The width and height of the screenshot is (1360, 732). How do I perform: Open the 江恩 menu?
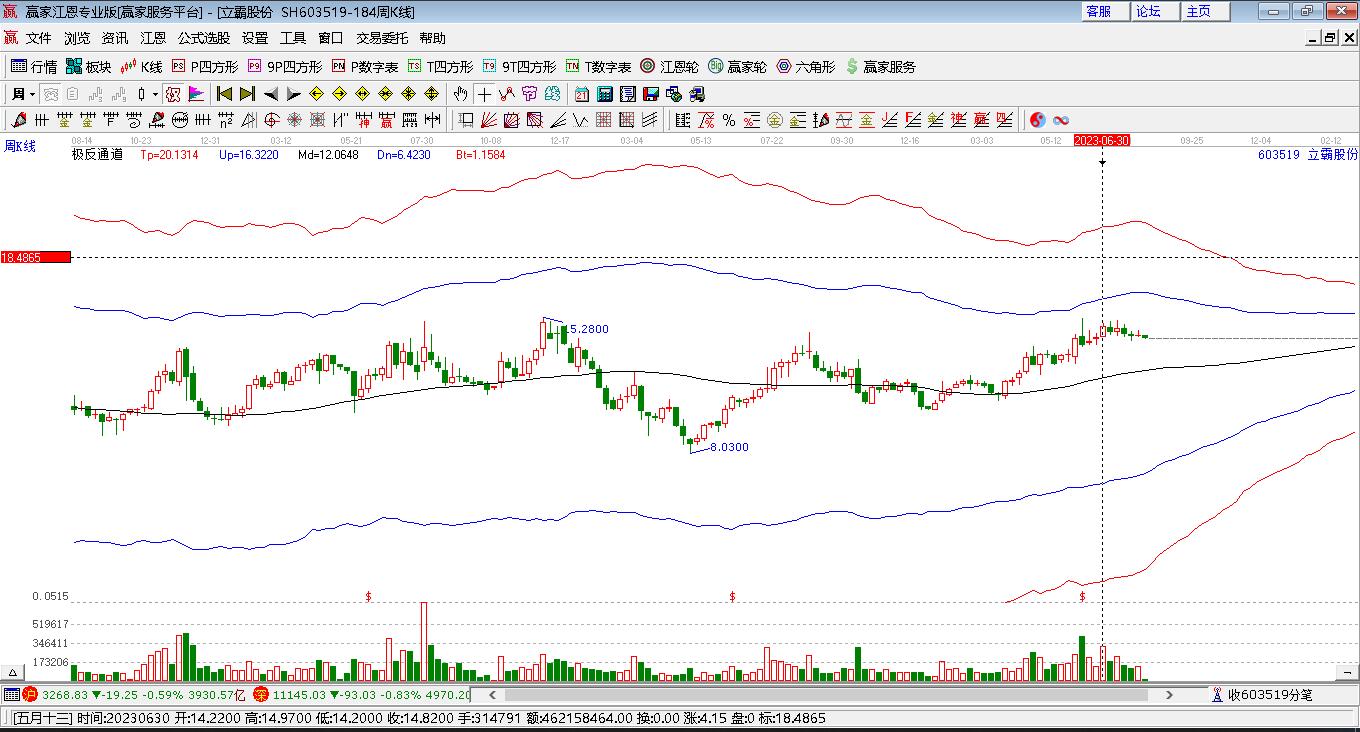coord(153,38)
